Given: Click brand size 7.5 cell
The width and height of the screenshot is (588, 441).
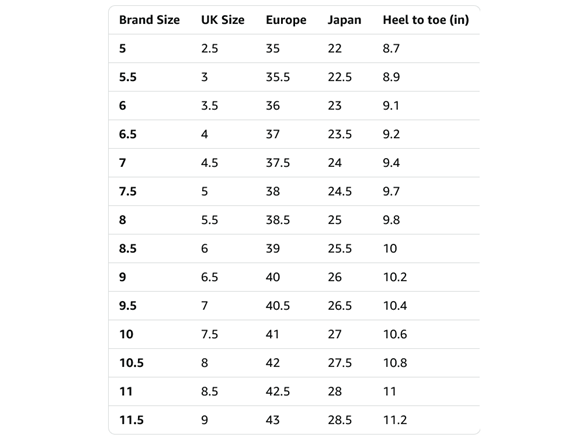Looking at the screenshot, I should (128, 192).
